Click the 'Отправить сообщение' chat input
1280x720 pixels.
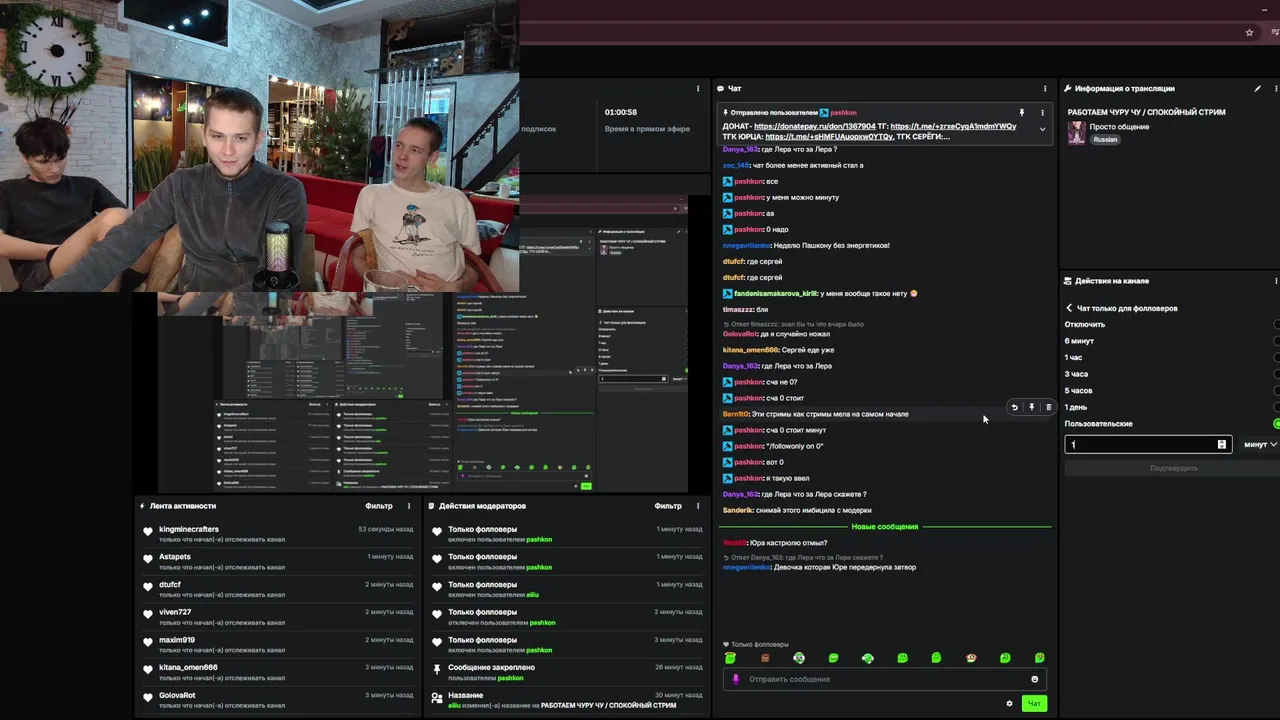click(x=885, y=679)
